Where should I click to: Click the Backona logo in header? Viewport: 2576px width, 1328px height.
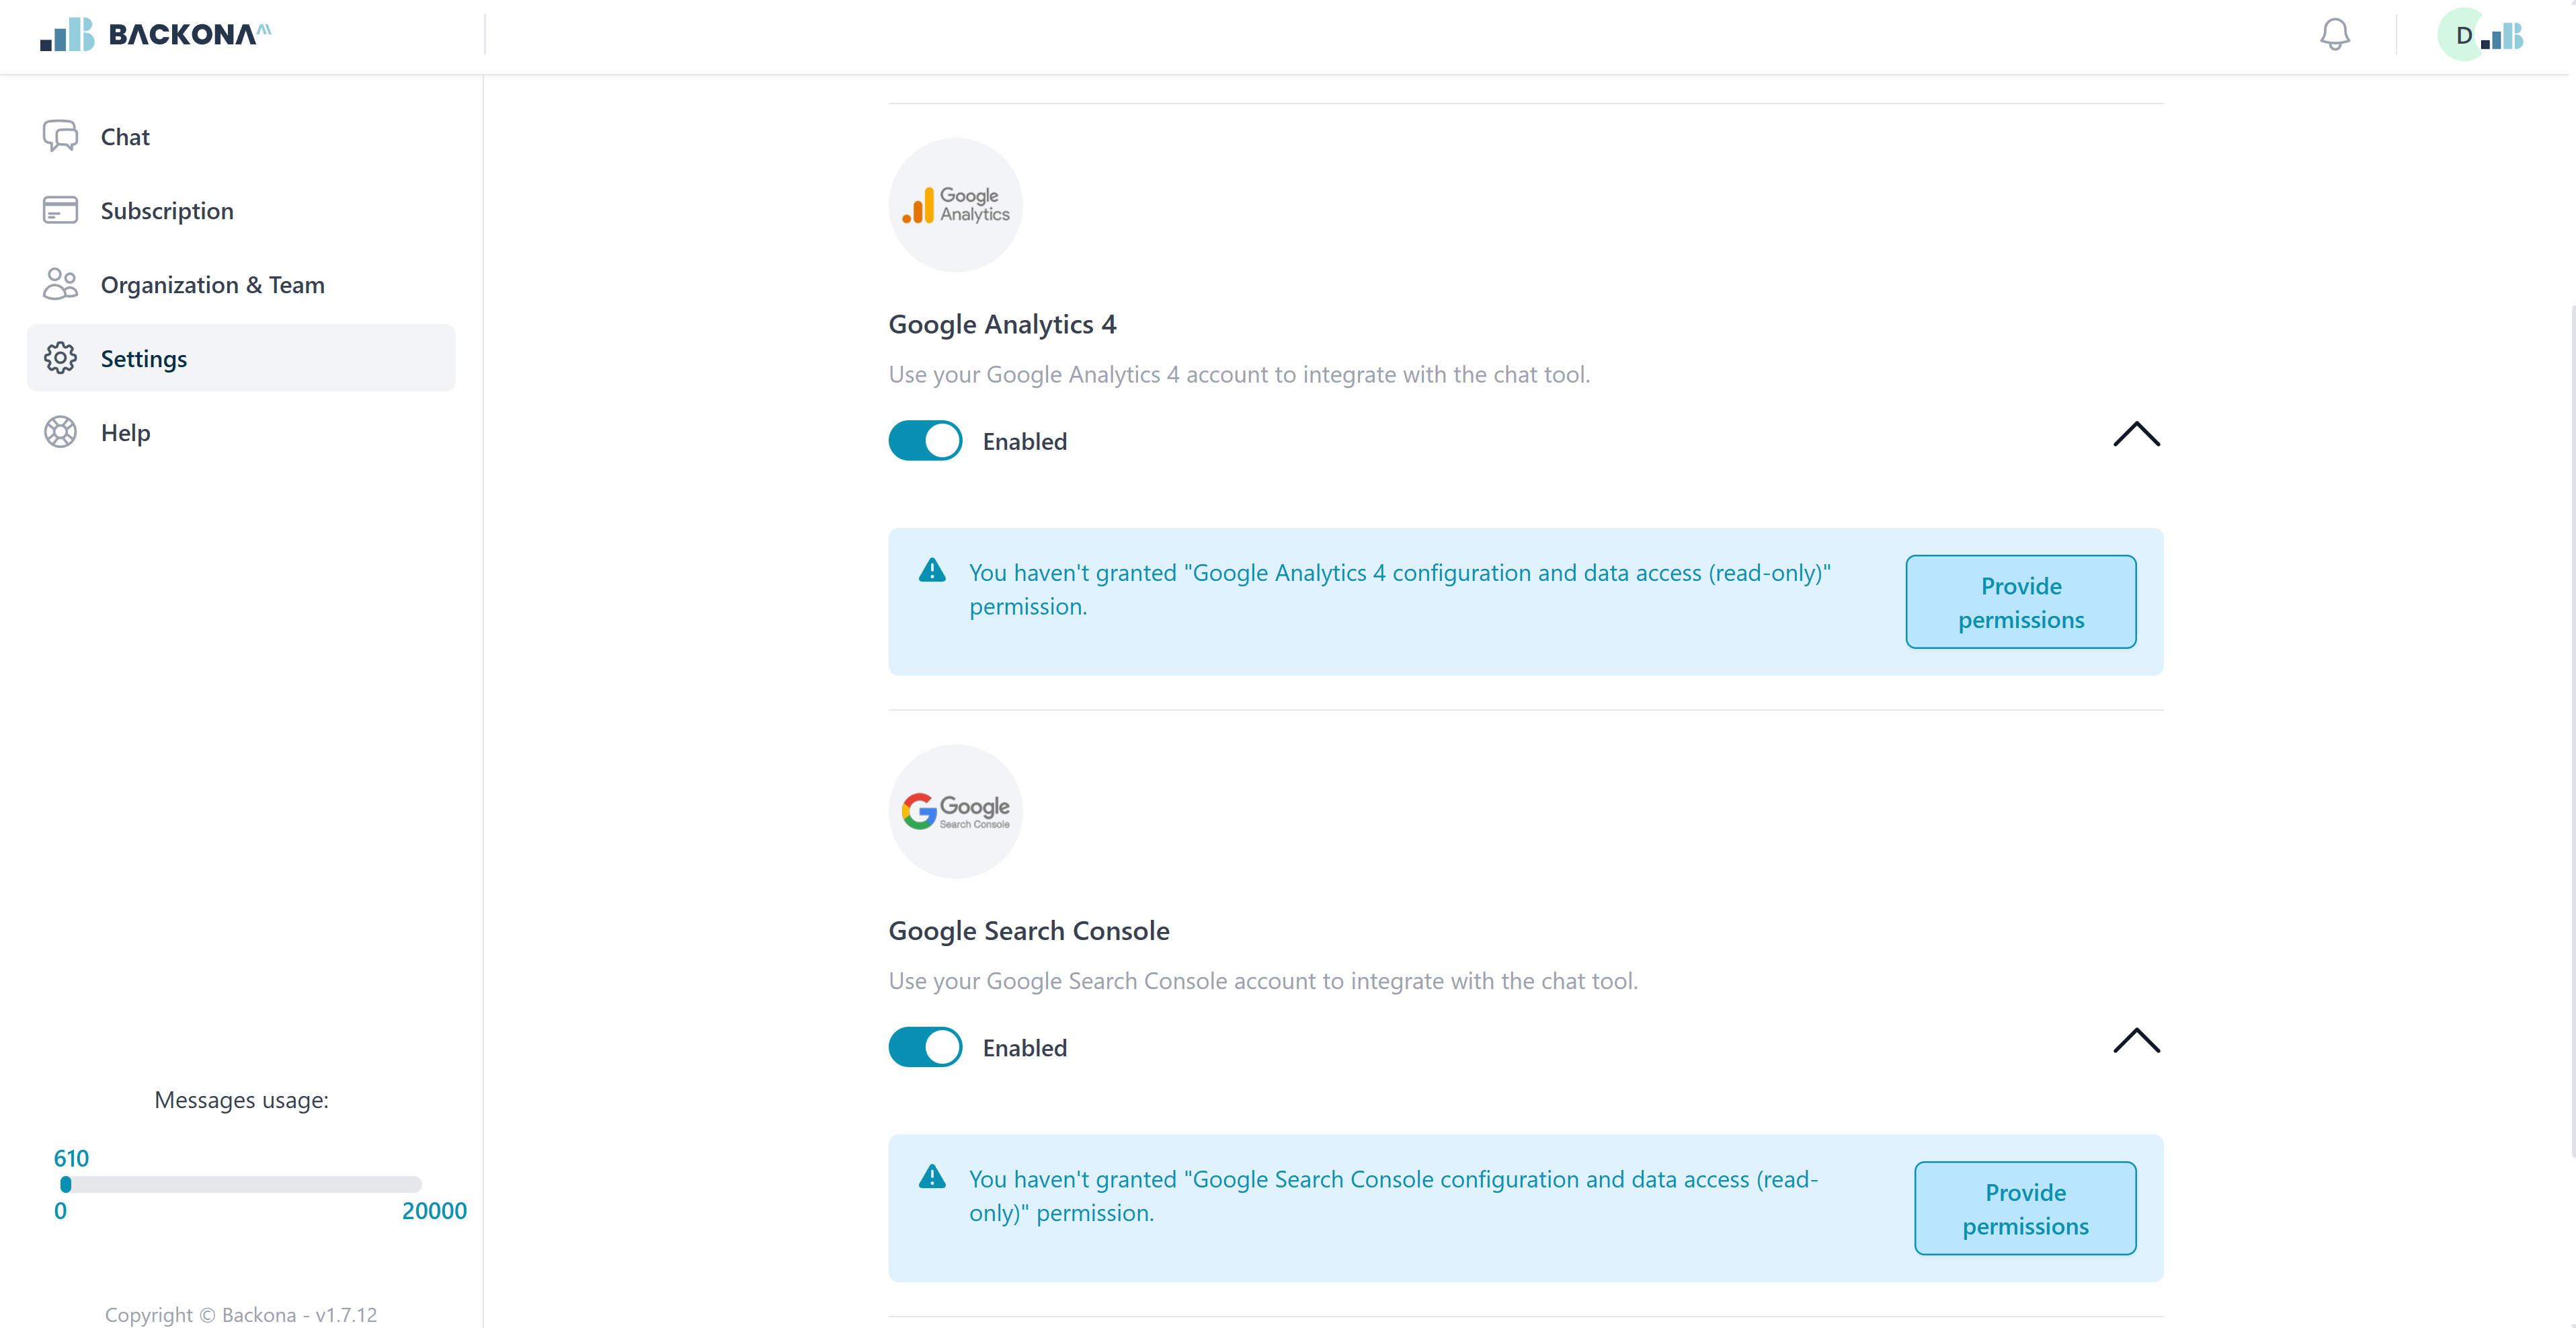pyautogui.click(x=156, y=34)
